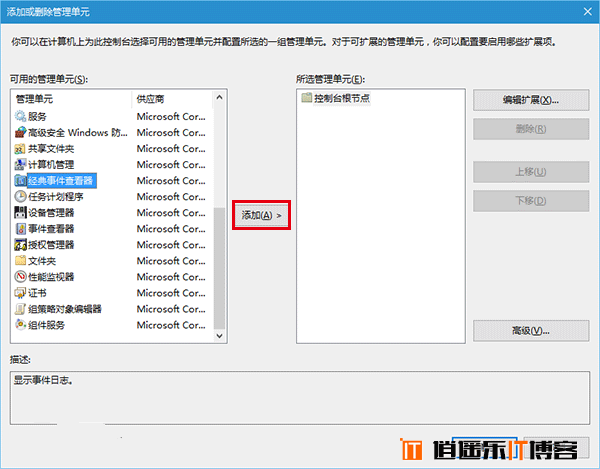Viewport: 600px width, 469px height.
Task: Select 组件服务 row label
Action: tap(46, 325)
